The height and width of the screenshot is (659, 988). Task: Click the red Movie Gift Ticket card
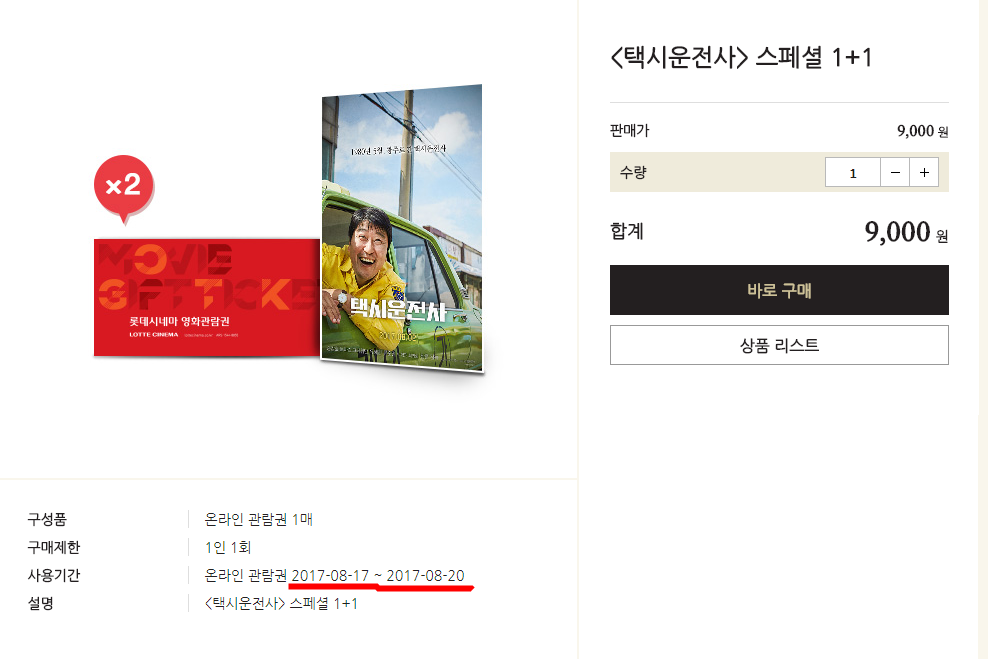click(207, 297)
